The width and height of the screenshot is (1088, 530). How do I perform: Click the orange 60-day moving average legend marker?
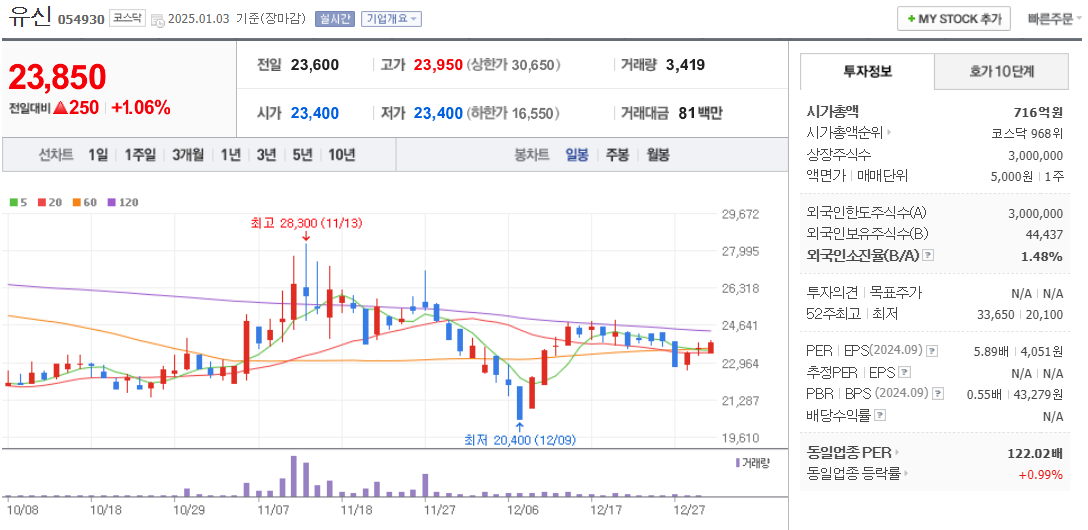pos(76,203)
